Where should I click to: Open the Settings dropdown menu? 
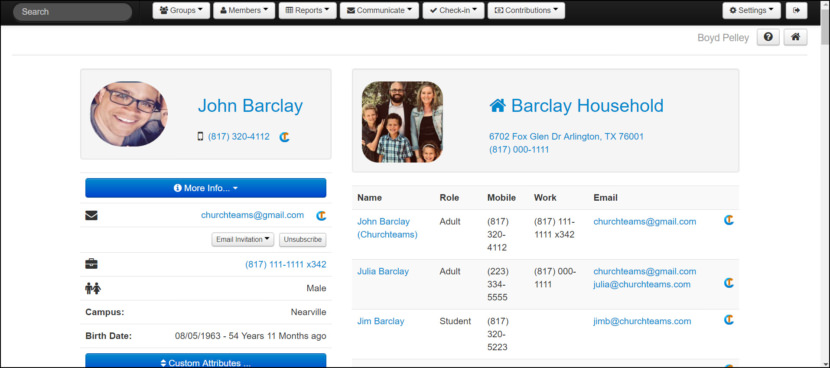tap(751, 11)
